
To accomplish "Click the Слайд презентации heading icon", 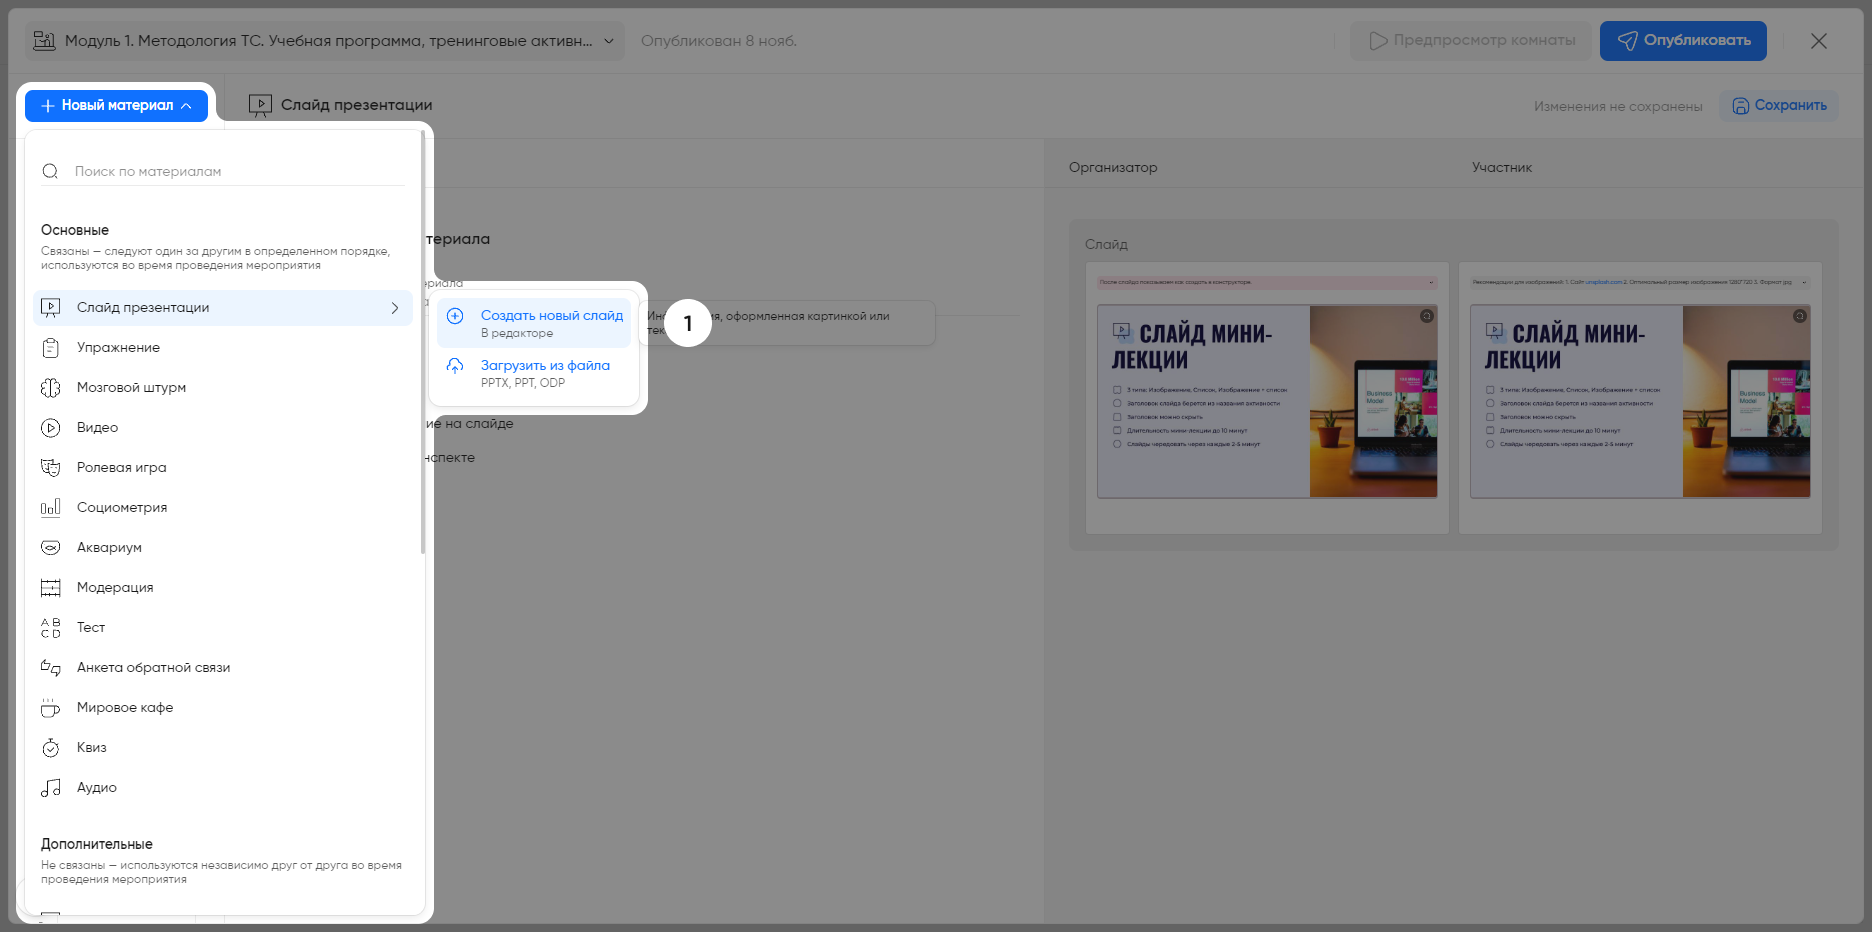I will coord(260,106).
